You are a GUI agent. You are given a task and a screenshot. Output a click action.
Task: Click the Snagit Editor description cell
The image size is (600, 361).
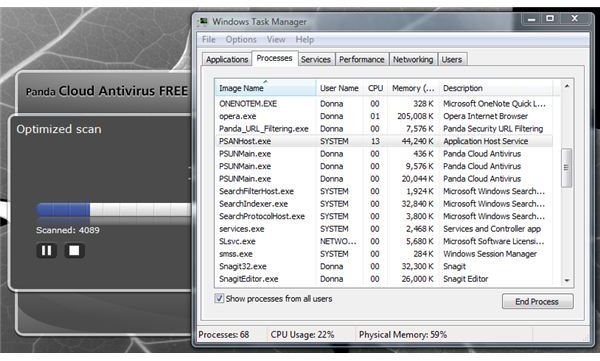(x=465, y=279)
